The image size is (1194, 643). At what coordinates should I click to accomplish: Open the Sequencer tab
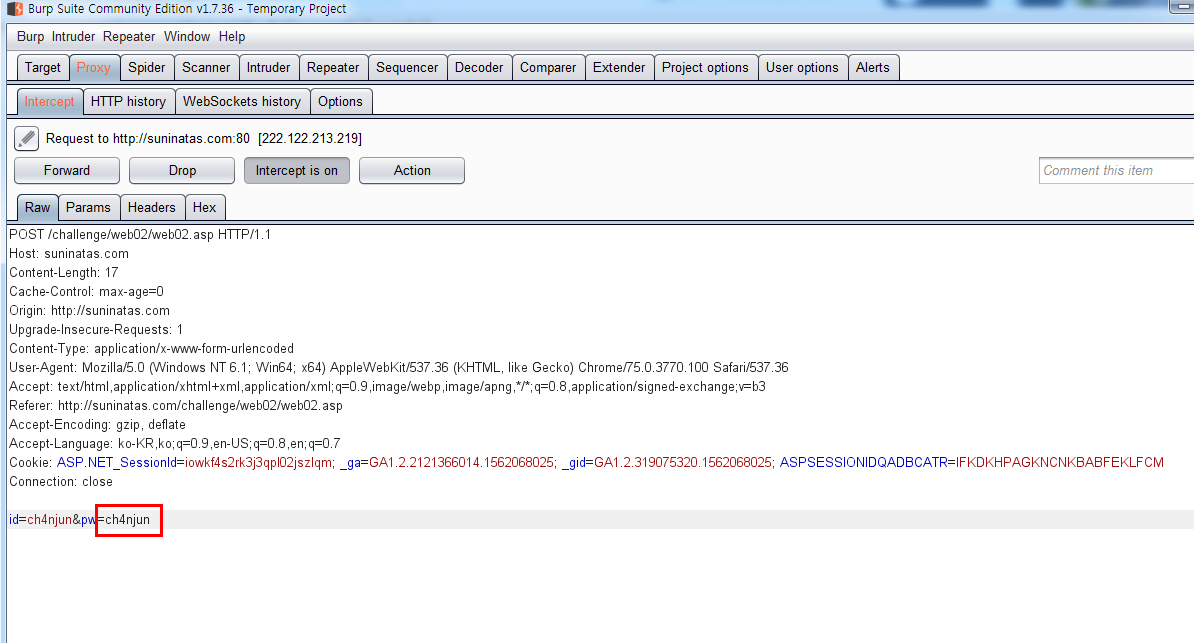[407, 68]
